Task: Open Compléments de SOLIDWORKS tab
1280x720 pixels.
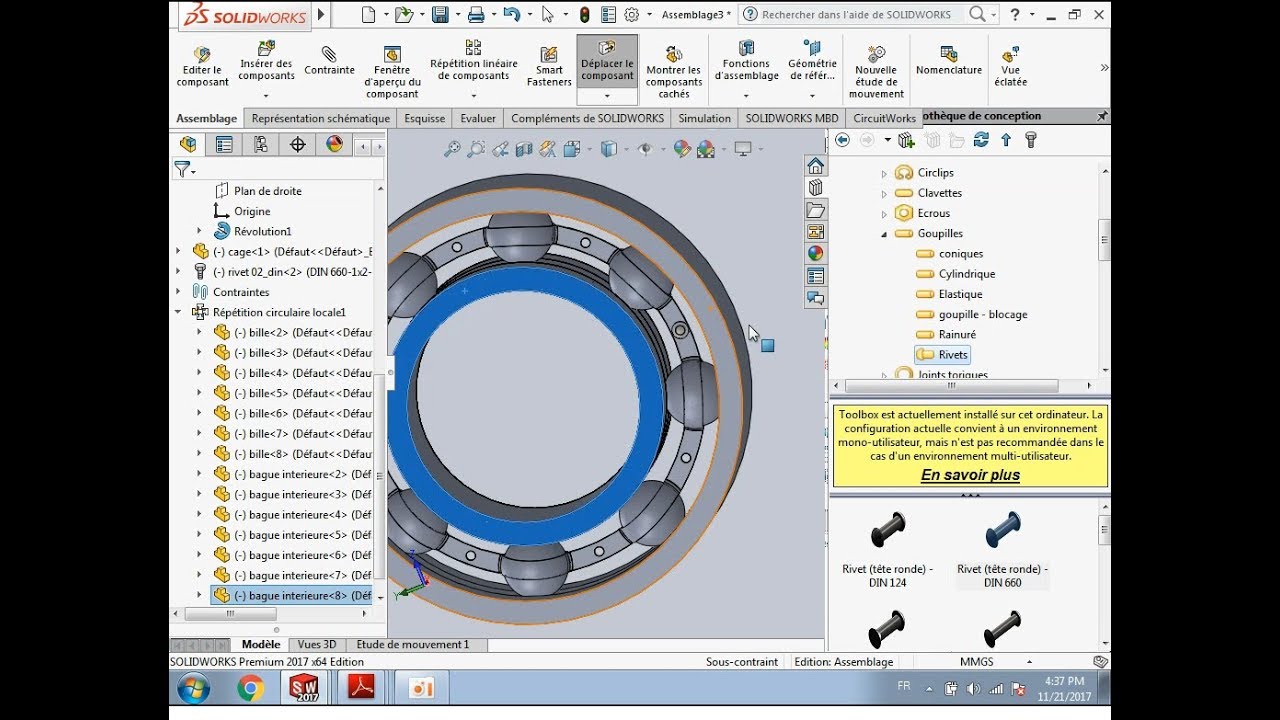Action: pos(587,118)
